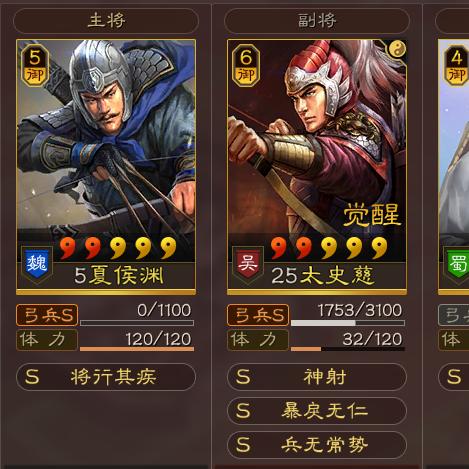Open the 兵无常势 skill

(x=317, y=445)
